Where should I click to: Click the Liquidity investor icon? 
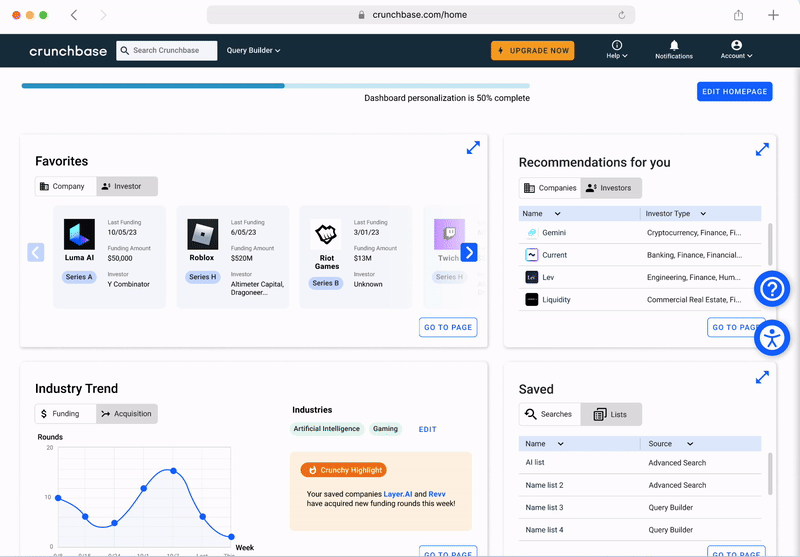click(532, 299)
